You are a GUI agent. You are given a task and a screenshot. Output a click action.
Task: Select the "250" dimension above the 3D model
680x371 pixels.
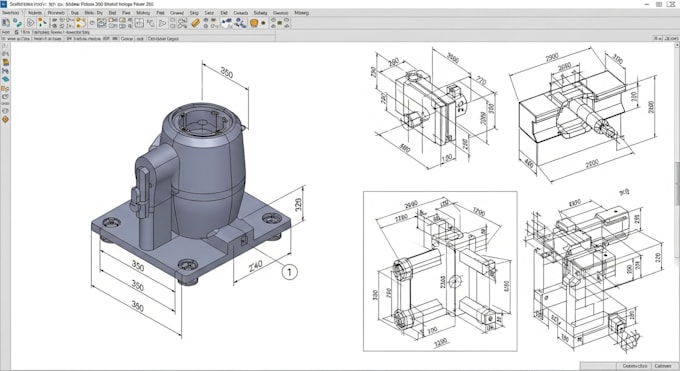(x=227, y=72)
